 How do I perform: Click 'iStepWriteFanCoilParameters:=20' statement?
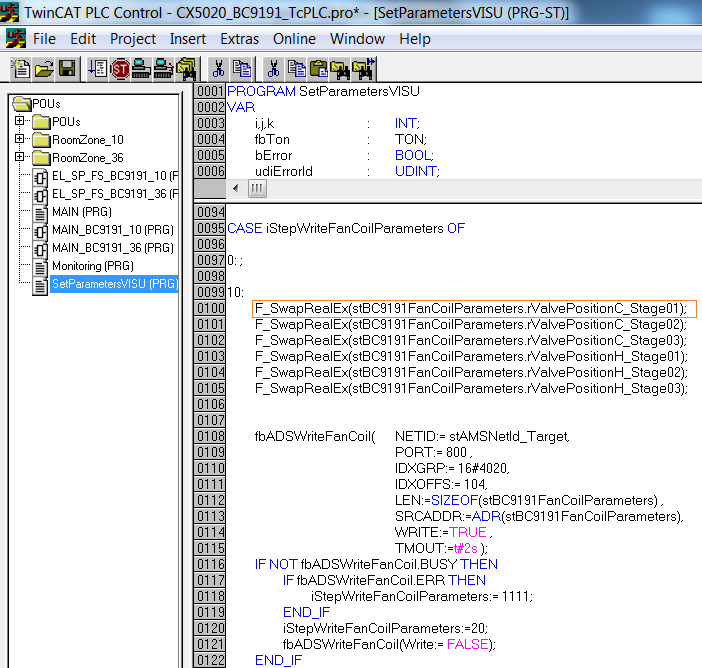(385, 628)
